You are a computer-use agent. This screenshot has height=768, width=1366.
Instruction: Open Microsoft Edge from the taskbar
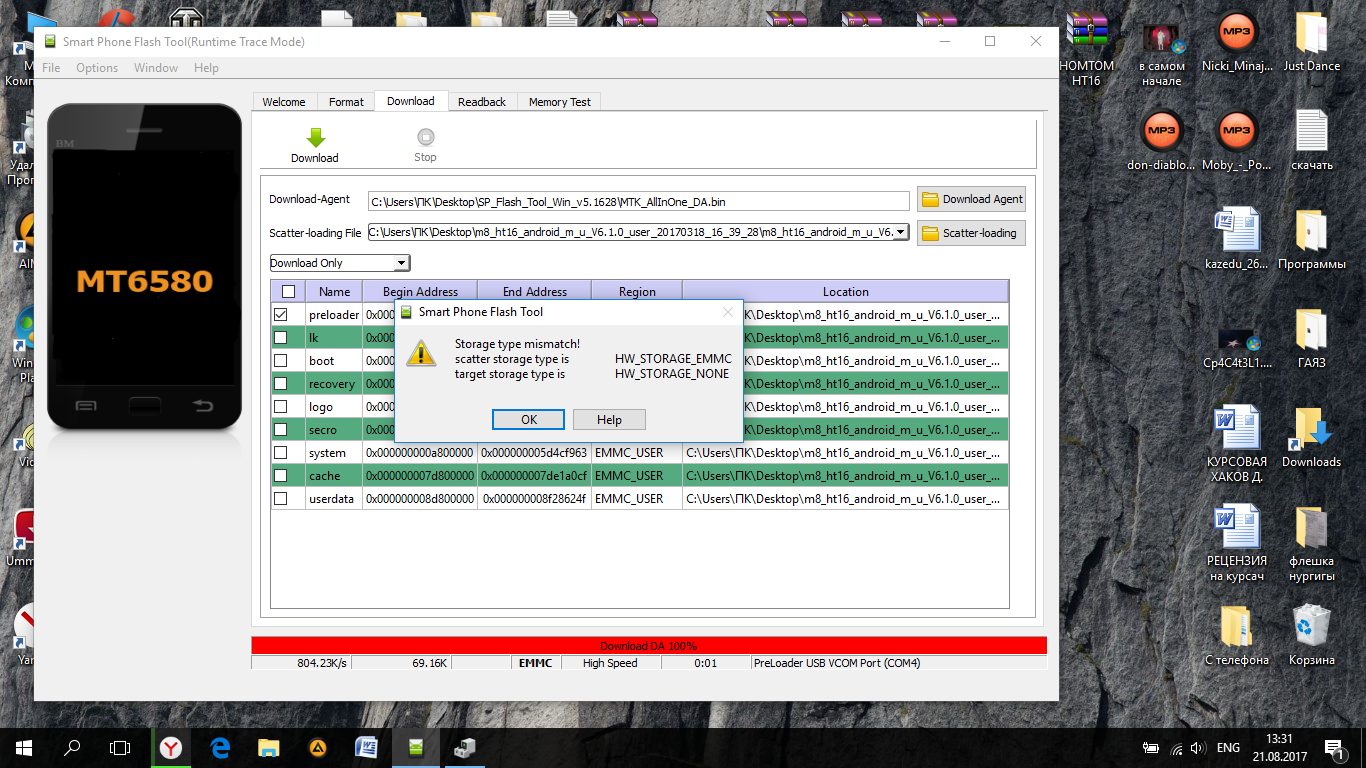(x=220, y=747)
